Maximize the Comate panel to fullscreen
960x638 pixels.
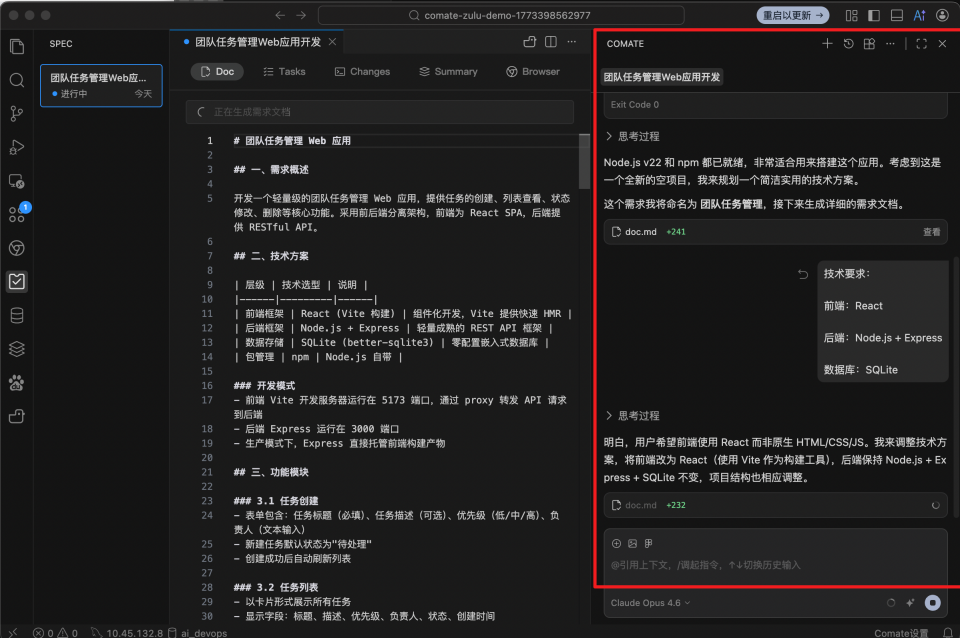[x=921, y=43]
